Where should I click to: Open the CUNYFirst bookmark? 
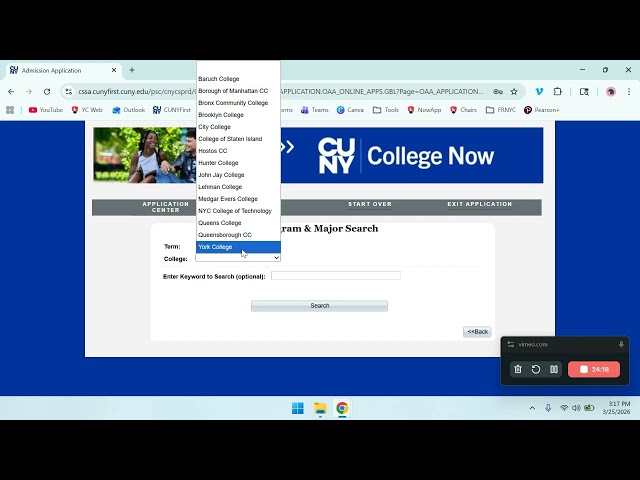tap(171, 110)
